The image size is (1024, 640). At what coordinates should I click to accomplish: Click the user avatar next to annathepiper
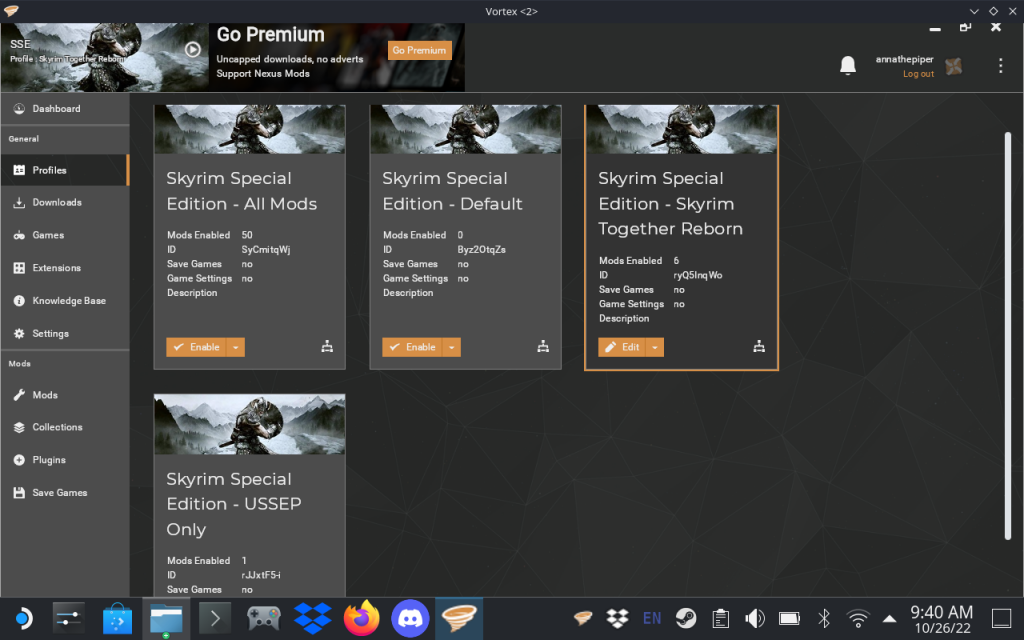pos(954,66)
